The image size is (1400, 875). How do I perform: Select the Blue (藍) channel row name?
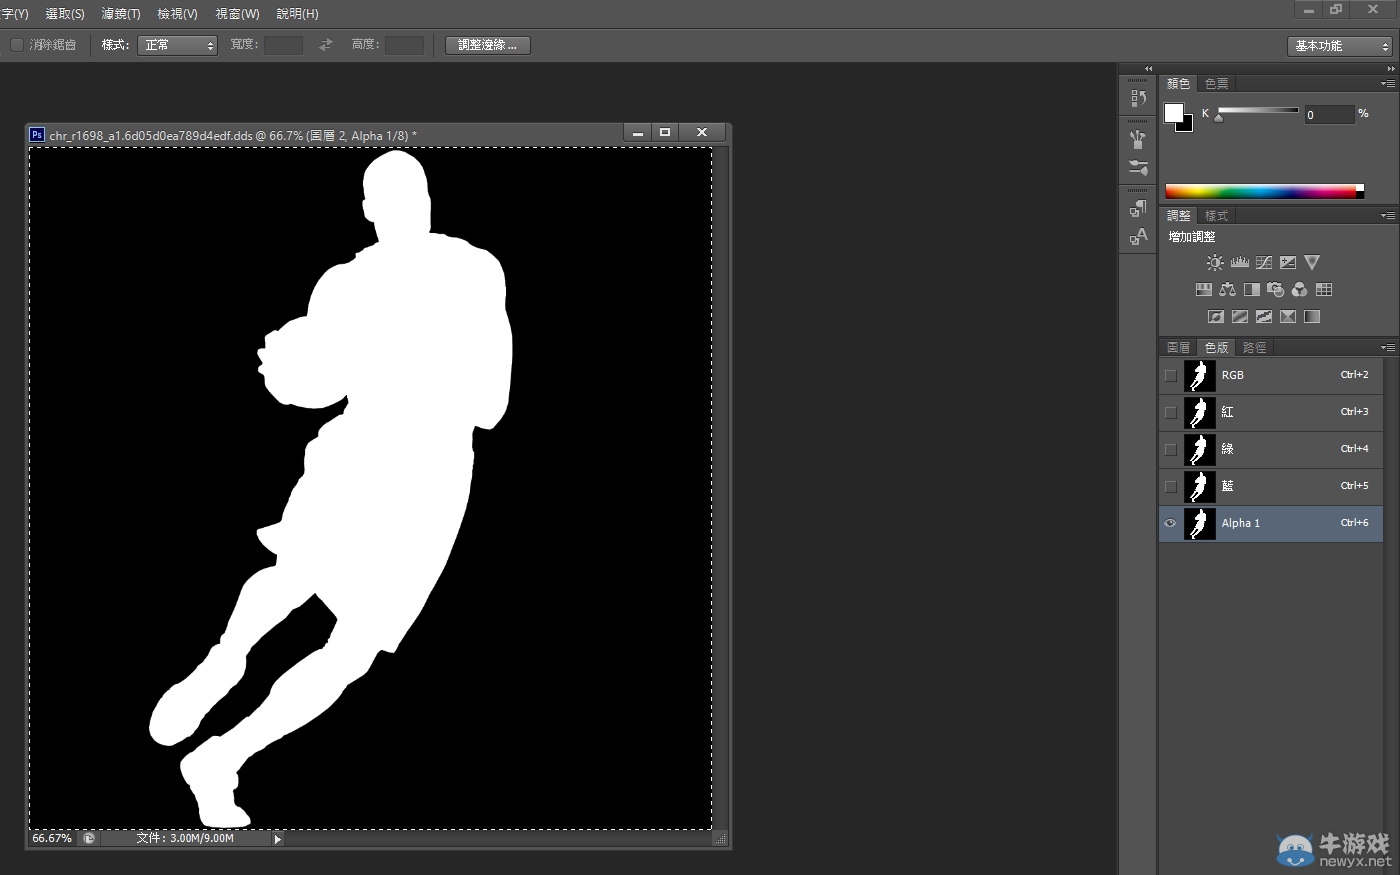[1228, 487]
